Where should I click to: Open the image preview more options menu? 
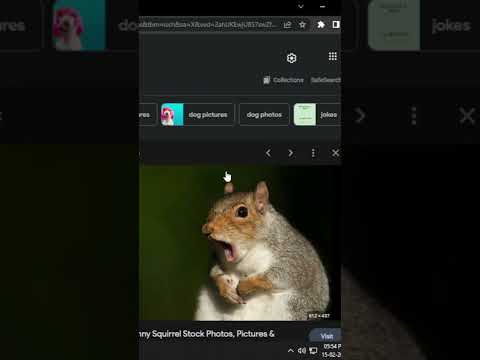click(x=313, y=153)
